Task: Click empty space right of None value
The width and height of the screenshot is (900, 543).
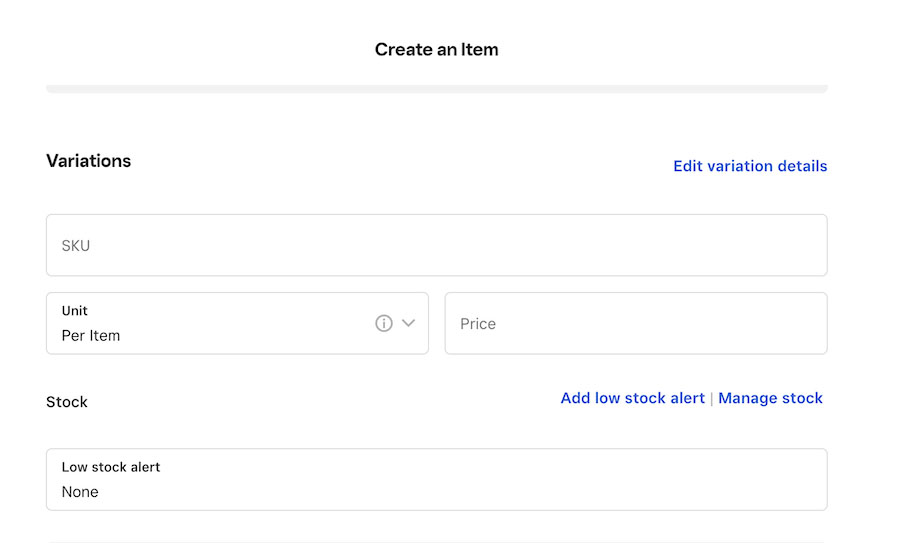Action: pos(459,492)
